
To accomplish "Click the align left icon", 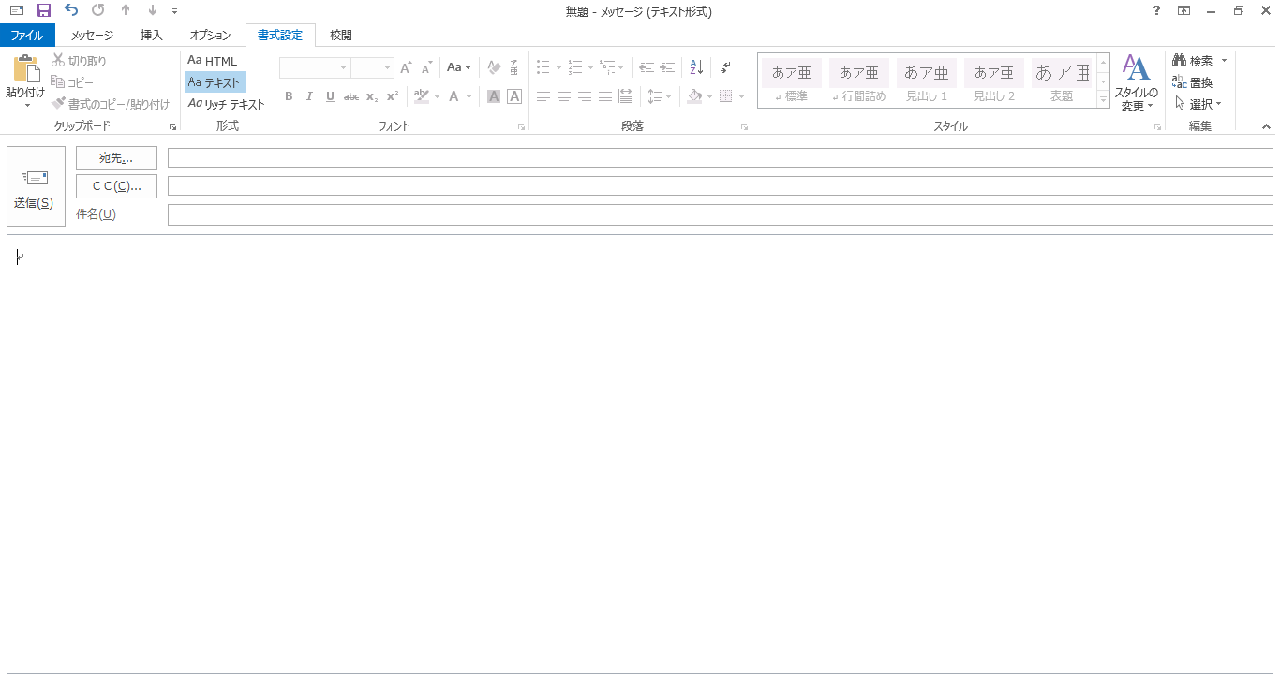I will coord(543,97).
